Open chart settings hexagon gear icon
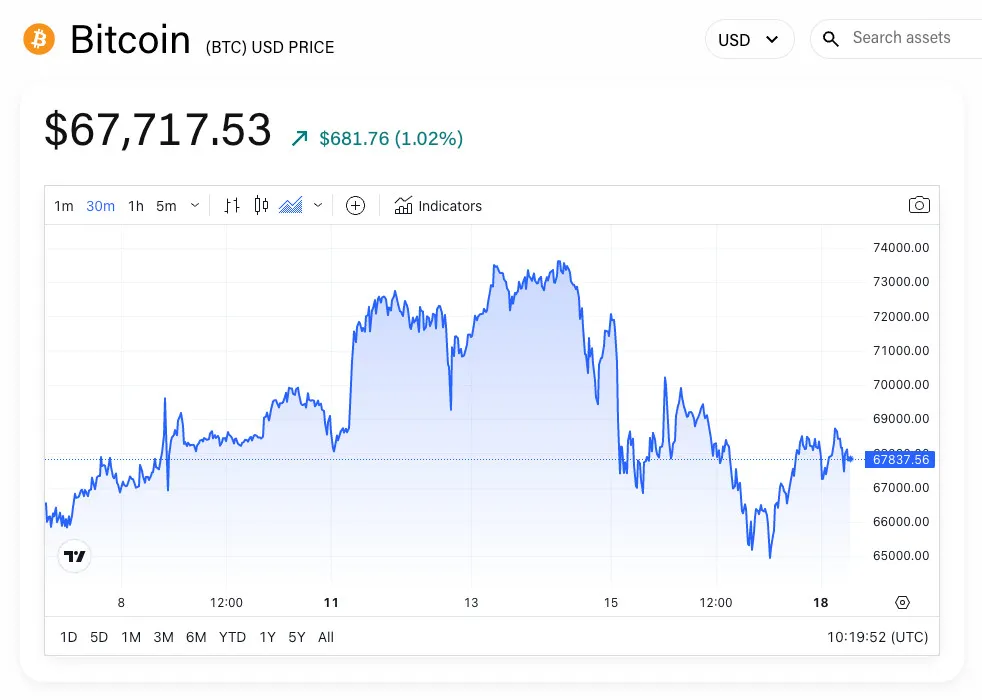Viewport: 982px width, 700px height. 903,602
